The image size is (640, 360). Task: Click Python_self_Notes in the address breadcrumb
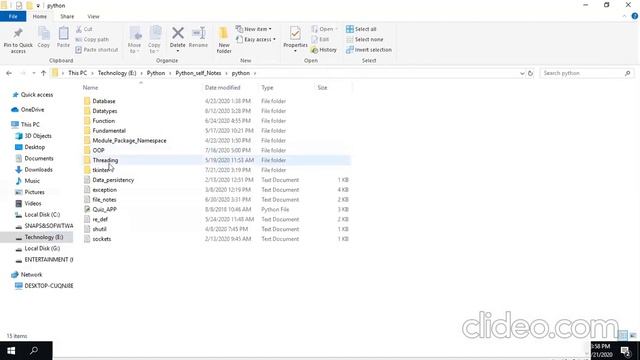198,73
